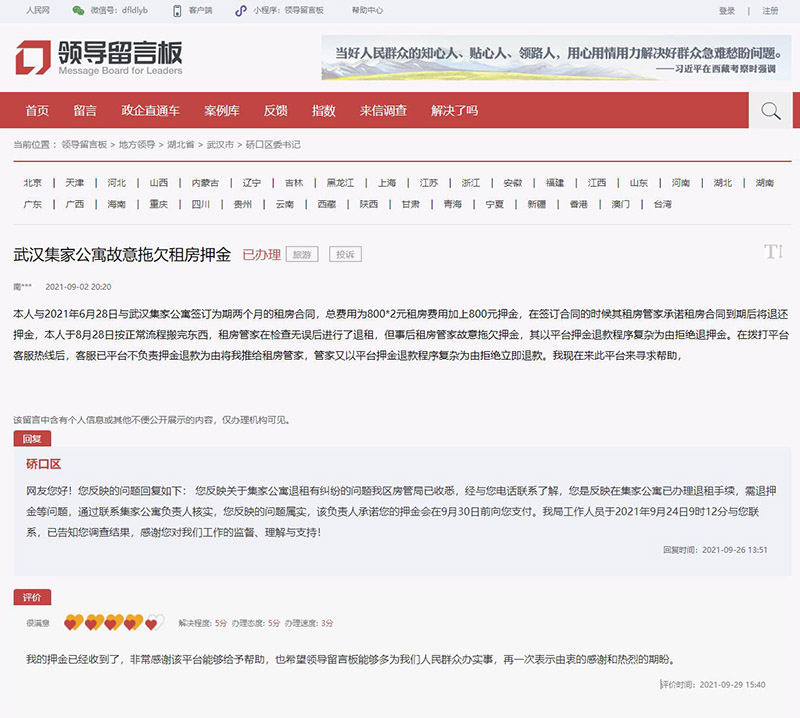
Task: Open the 政企直通车 menu item
Action: tap(151, 110)
